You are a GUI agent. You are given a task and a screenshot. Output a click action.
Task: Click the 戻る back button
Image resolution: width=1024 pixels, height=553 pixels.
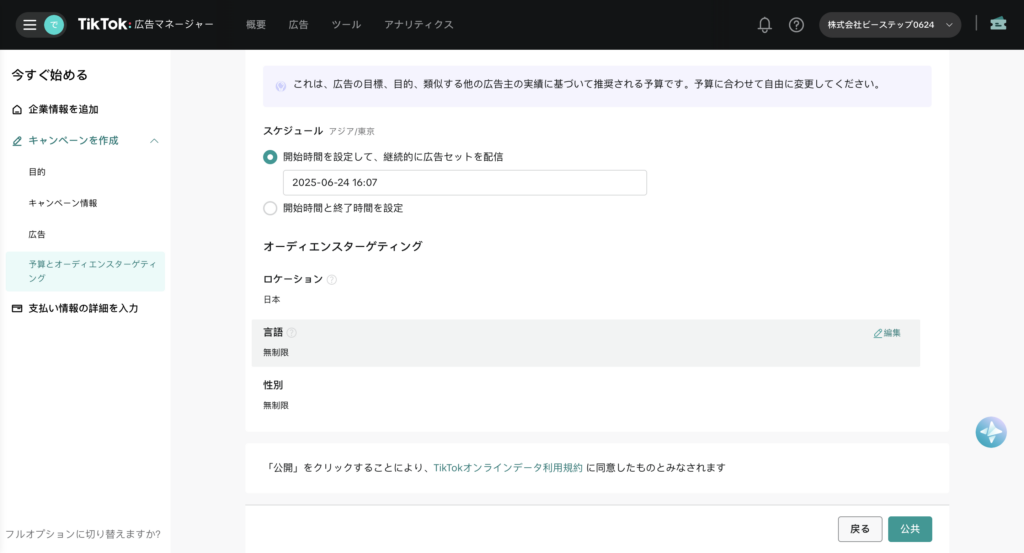coord(859,529)
